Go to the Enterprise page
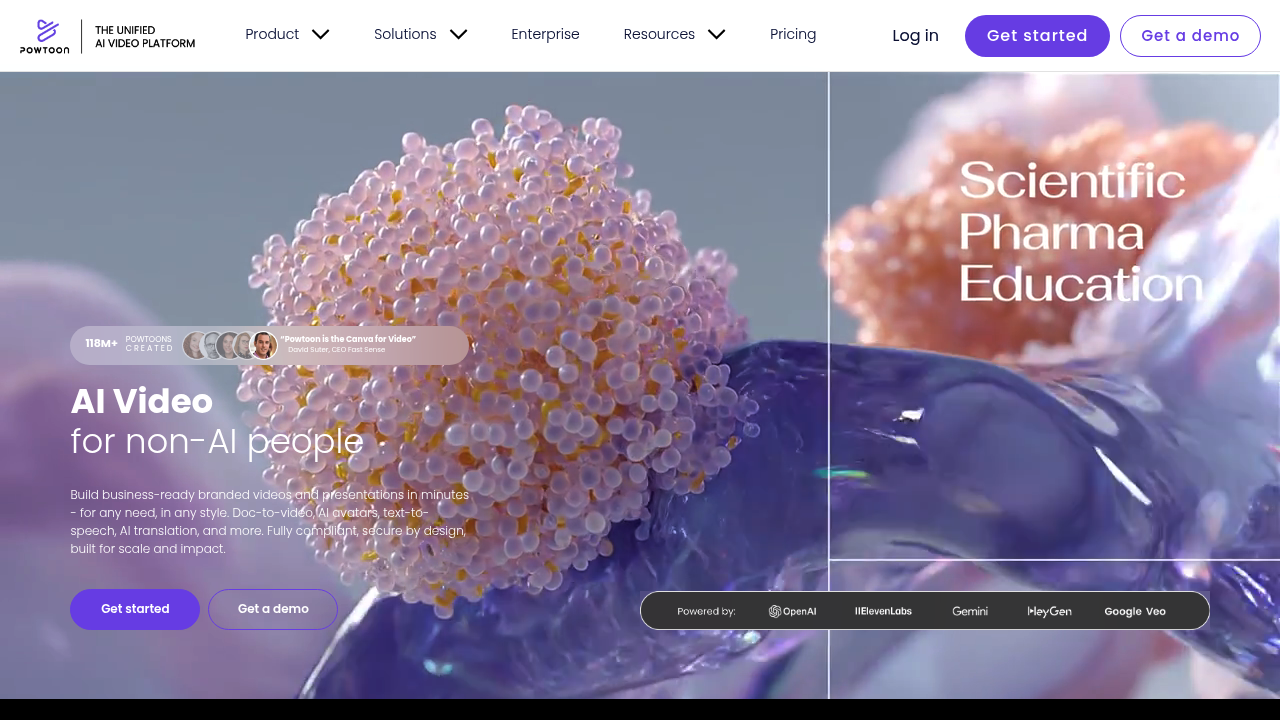This screenshot has height=720, width=1280. tap(545, 34)
